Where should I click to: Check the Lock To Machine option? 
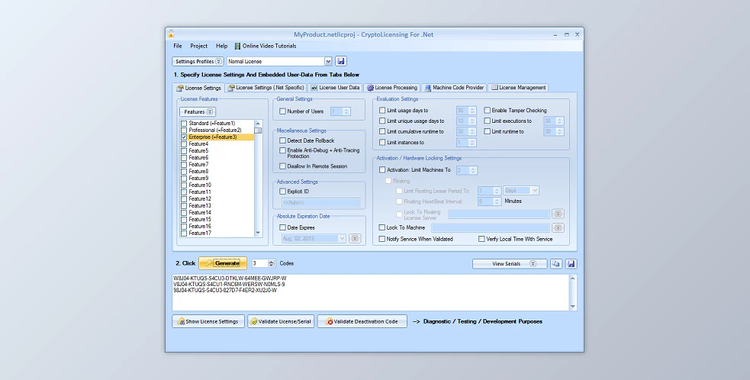point(382,228)
